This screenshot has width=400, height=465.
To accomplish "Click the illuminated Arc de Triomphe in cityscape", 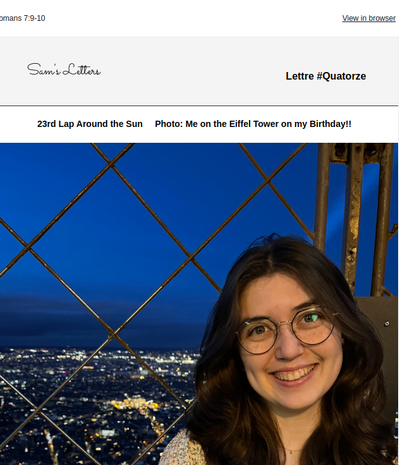I will (x=134, y=403).
